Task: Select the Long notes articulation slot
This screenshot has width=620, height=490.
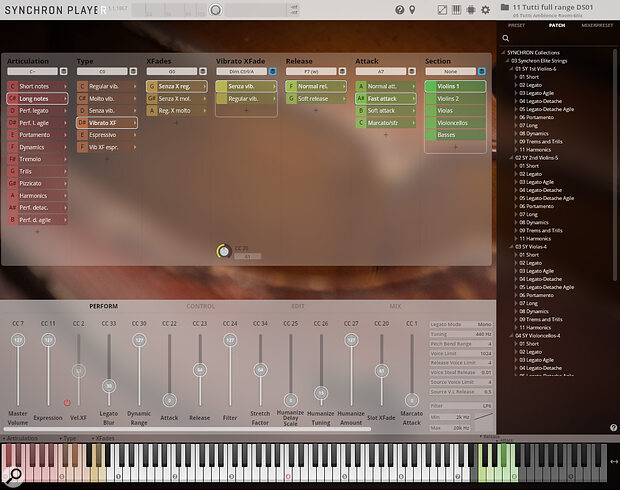Action: (37, 98)
